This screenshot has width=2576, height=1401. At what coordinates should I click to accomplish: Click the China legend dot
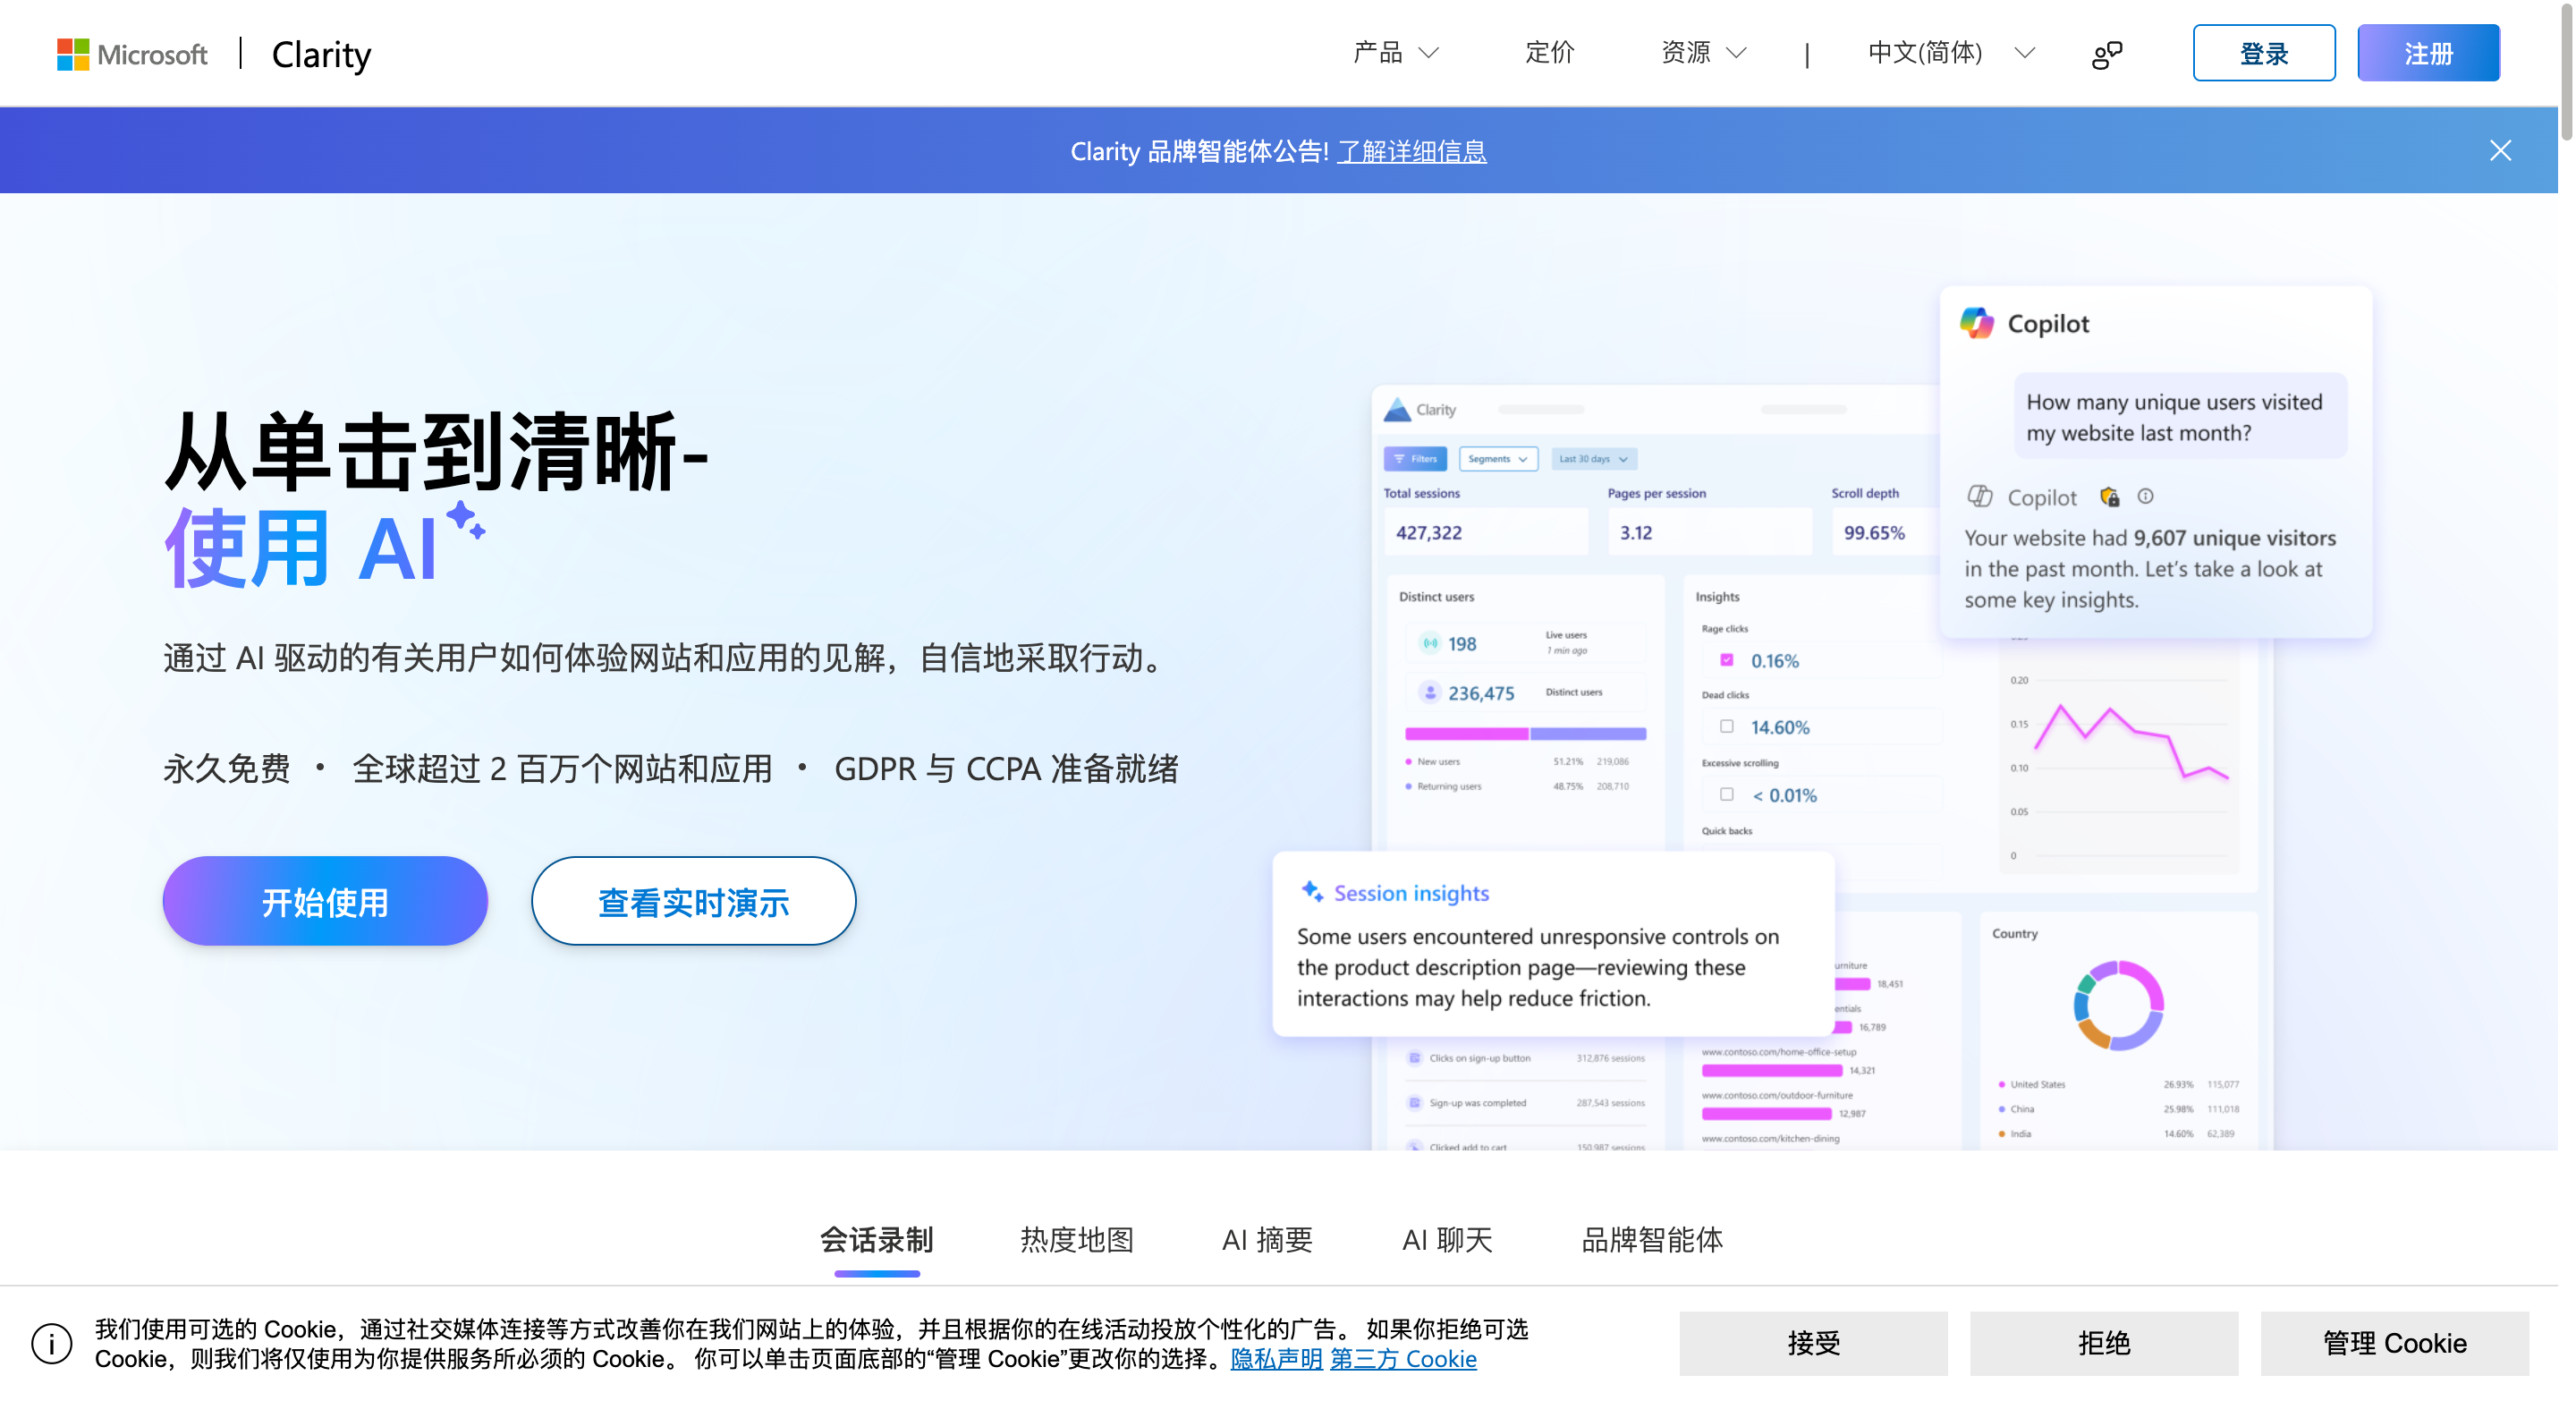(x=2001, y=1109)
